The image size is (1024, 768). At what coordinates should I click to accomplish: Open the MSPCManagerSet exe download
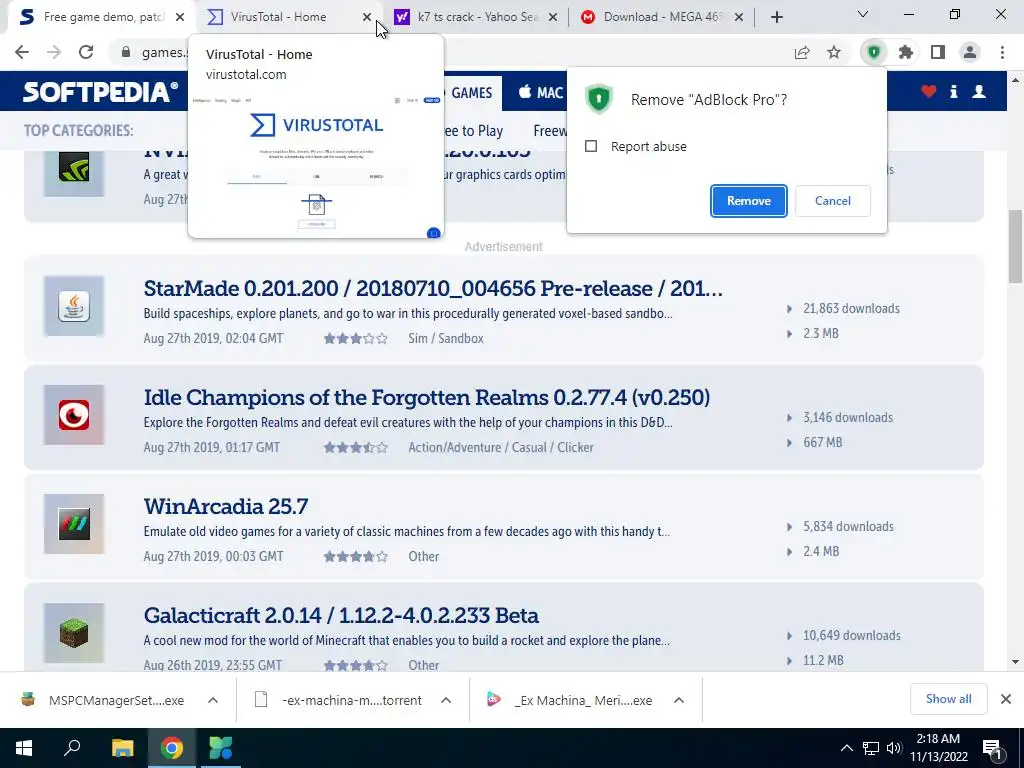click(x=102, y=700)
